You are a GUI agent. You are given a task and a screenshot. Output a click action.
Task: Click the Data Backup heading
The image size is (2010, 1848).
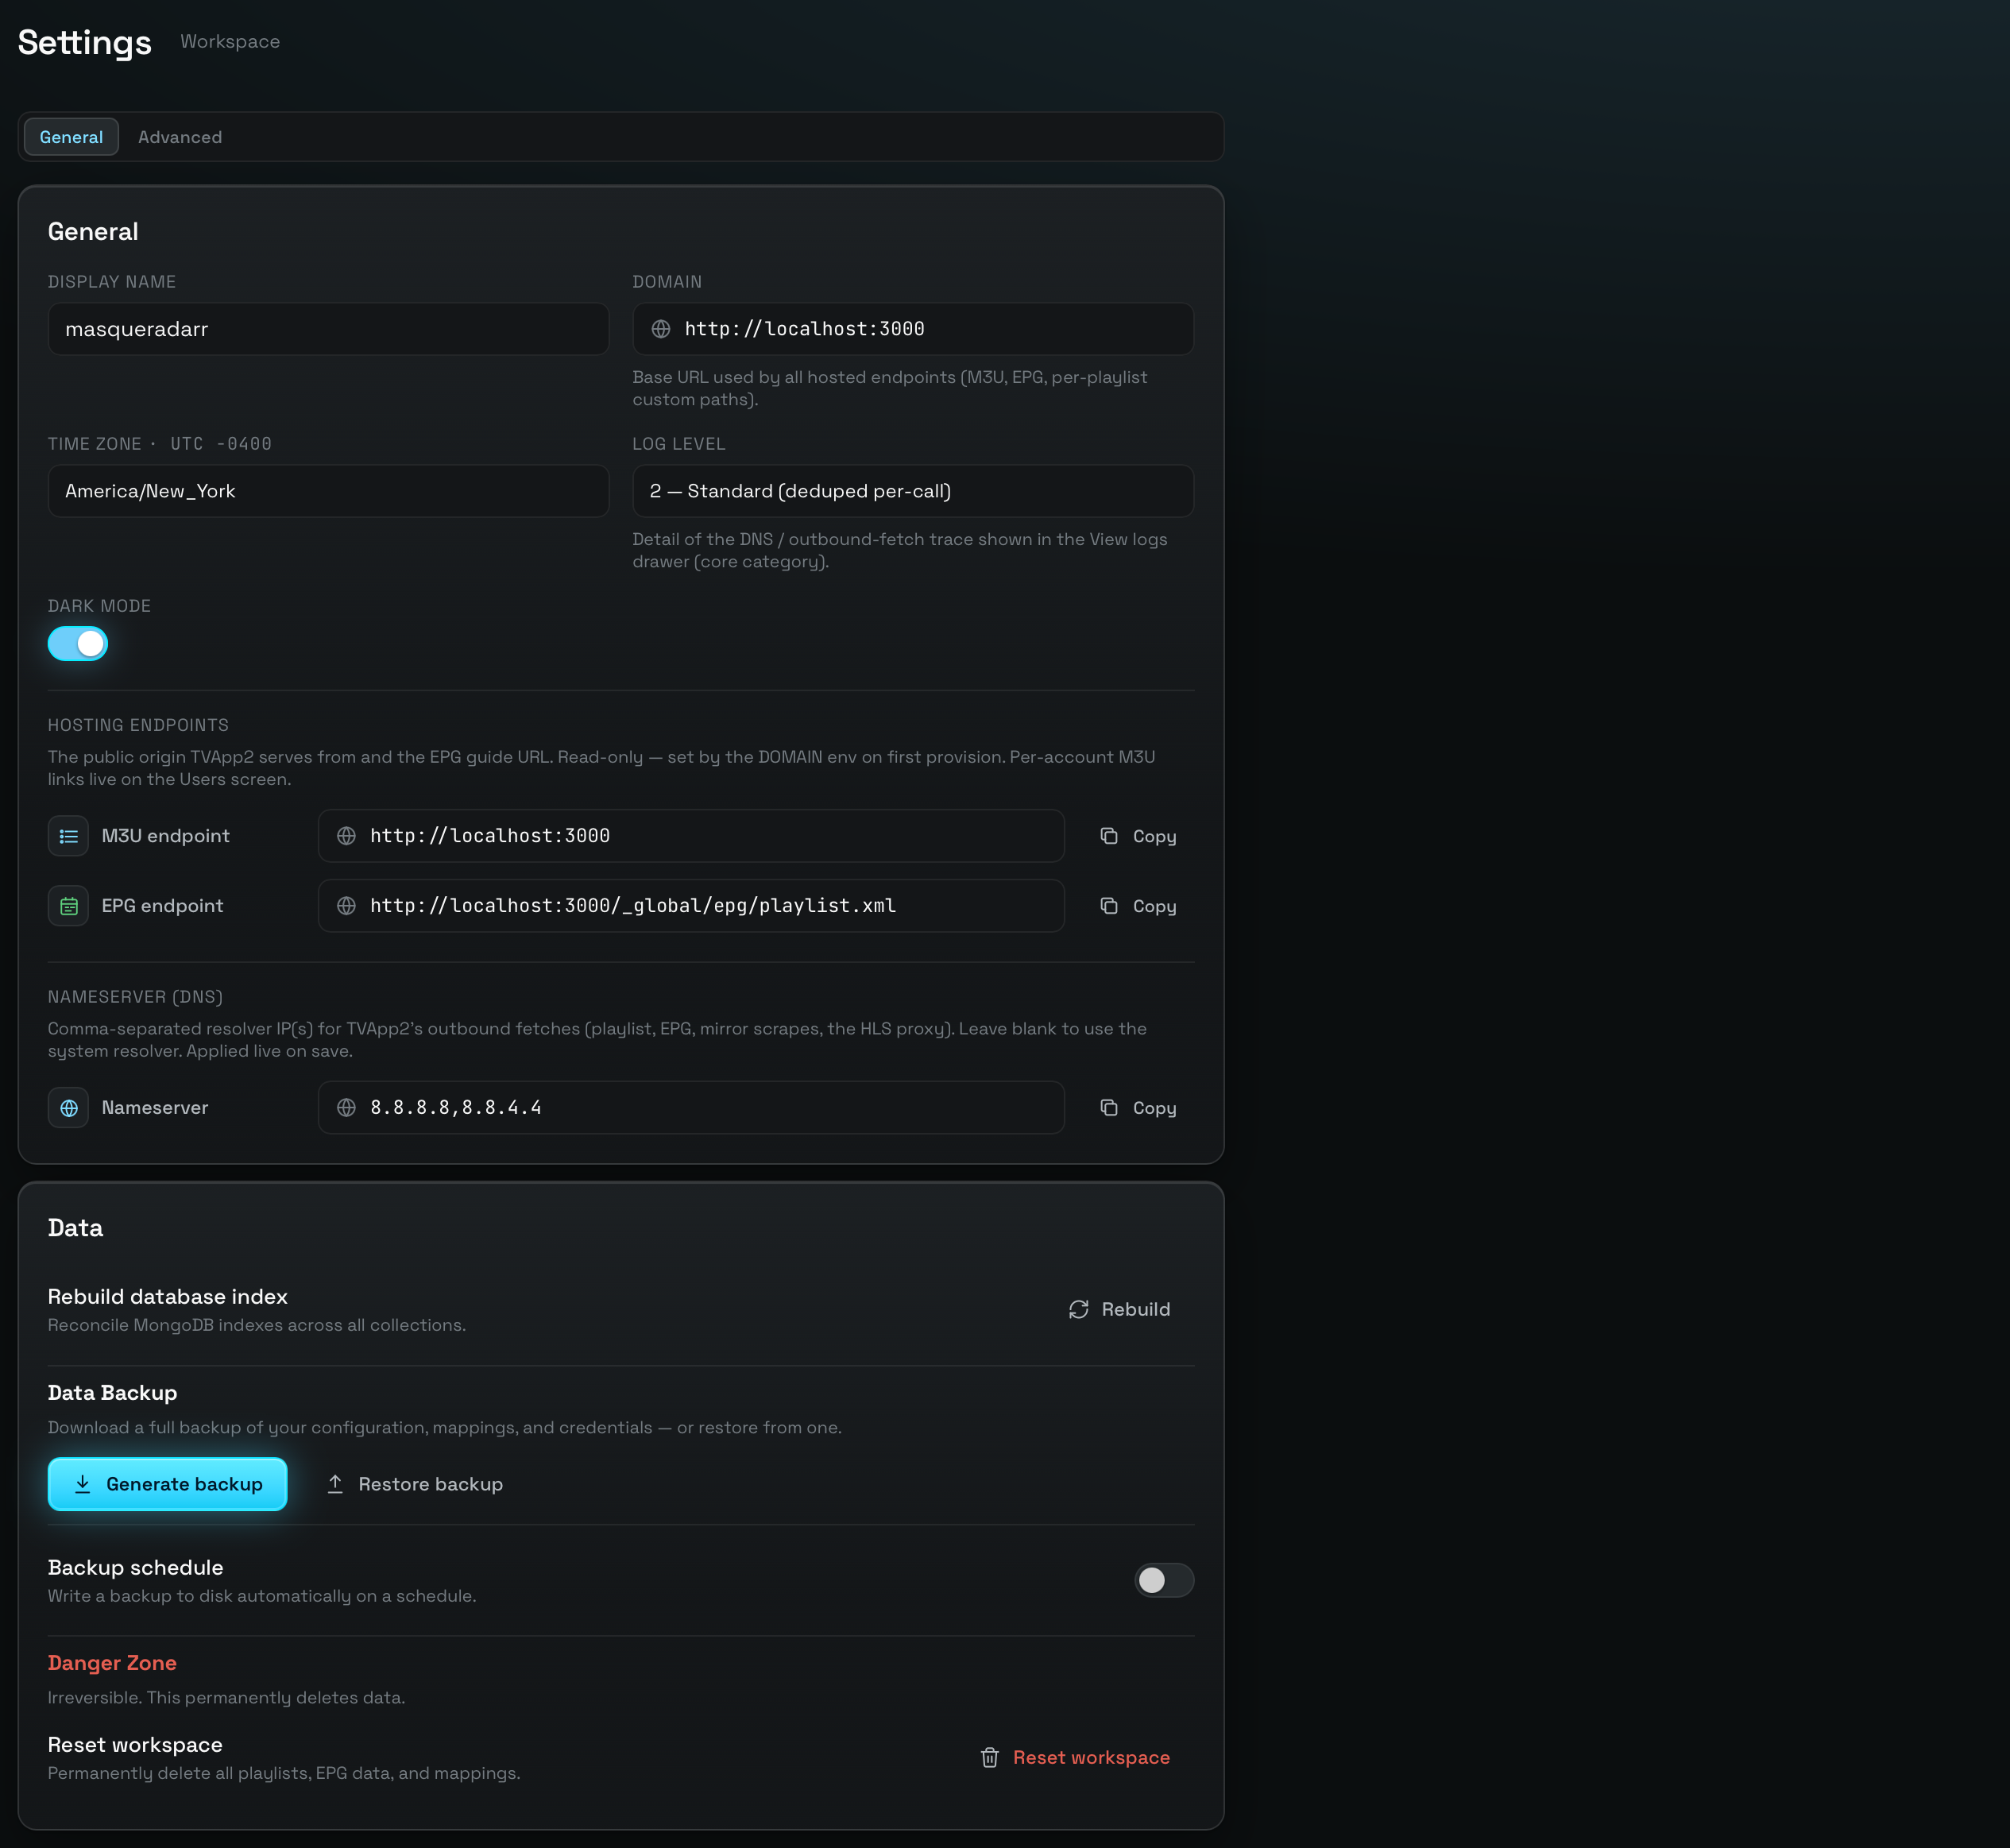(112, 1393)
